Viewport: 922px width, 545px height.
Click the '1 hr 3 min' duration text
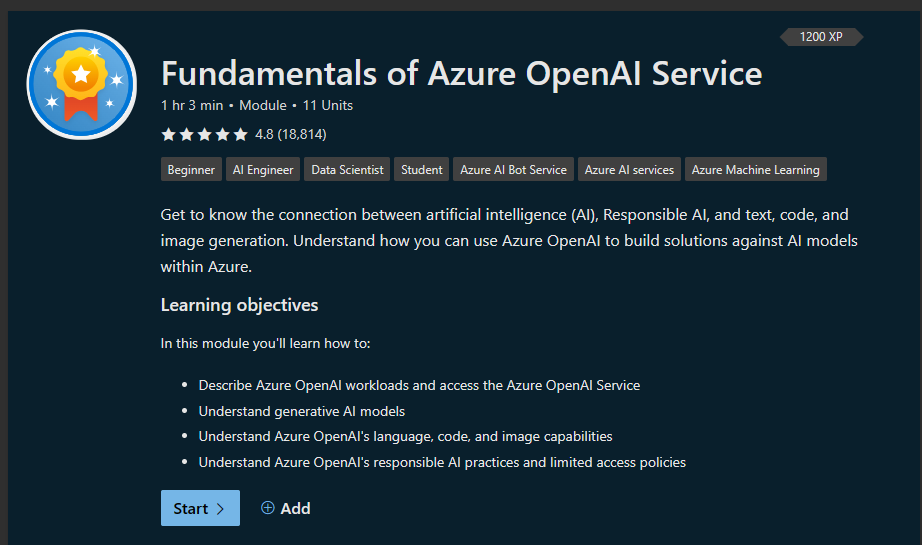coord(192,106)
